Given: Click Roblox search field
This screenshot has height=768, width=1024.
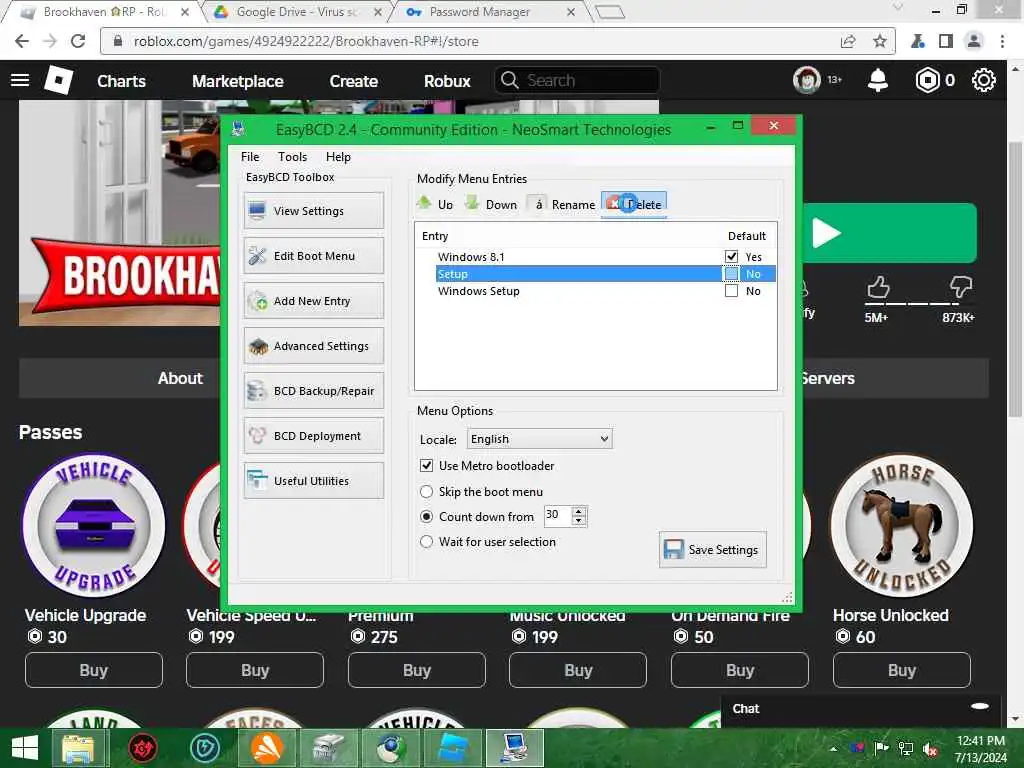Looking at the screenshot, I should [x=577, y=80].
